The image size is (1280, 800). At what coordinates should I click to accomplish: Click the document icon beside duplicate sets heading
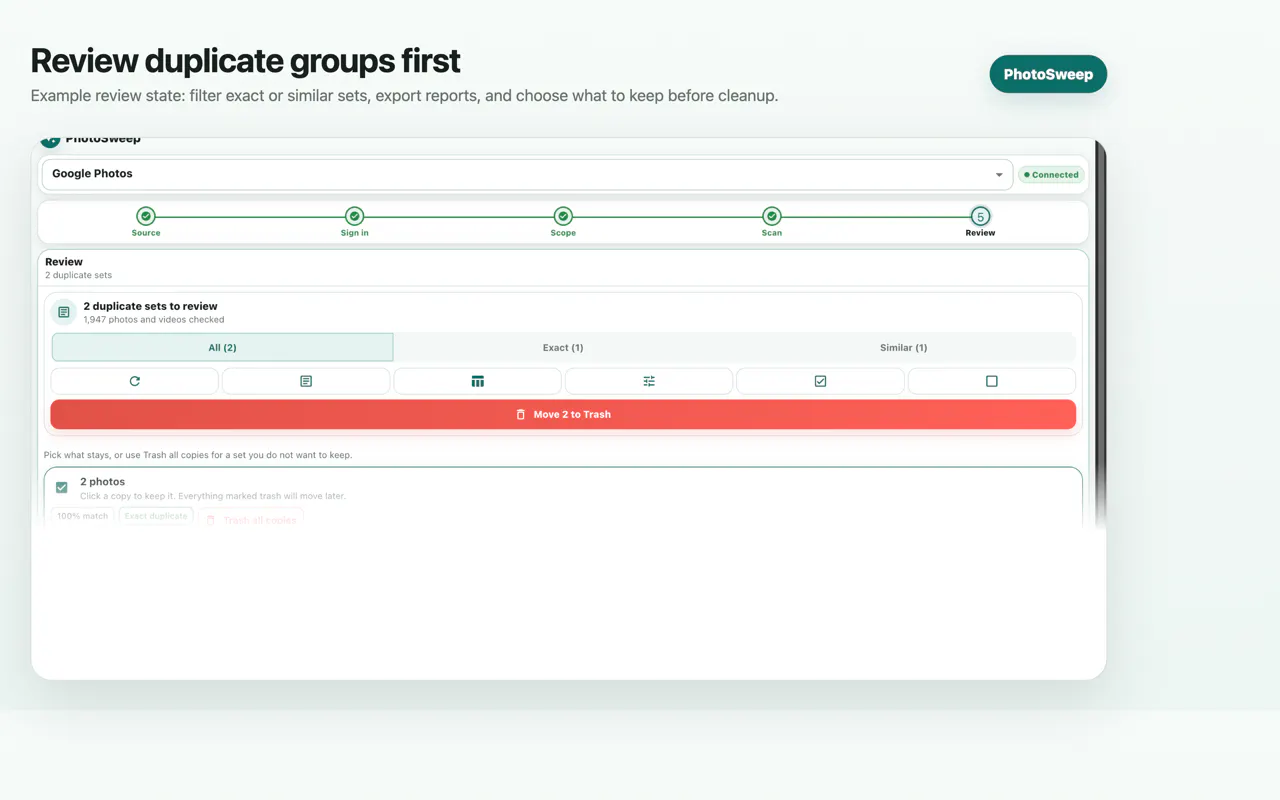pos(64,313)
